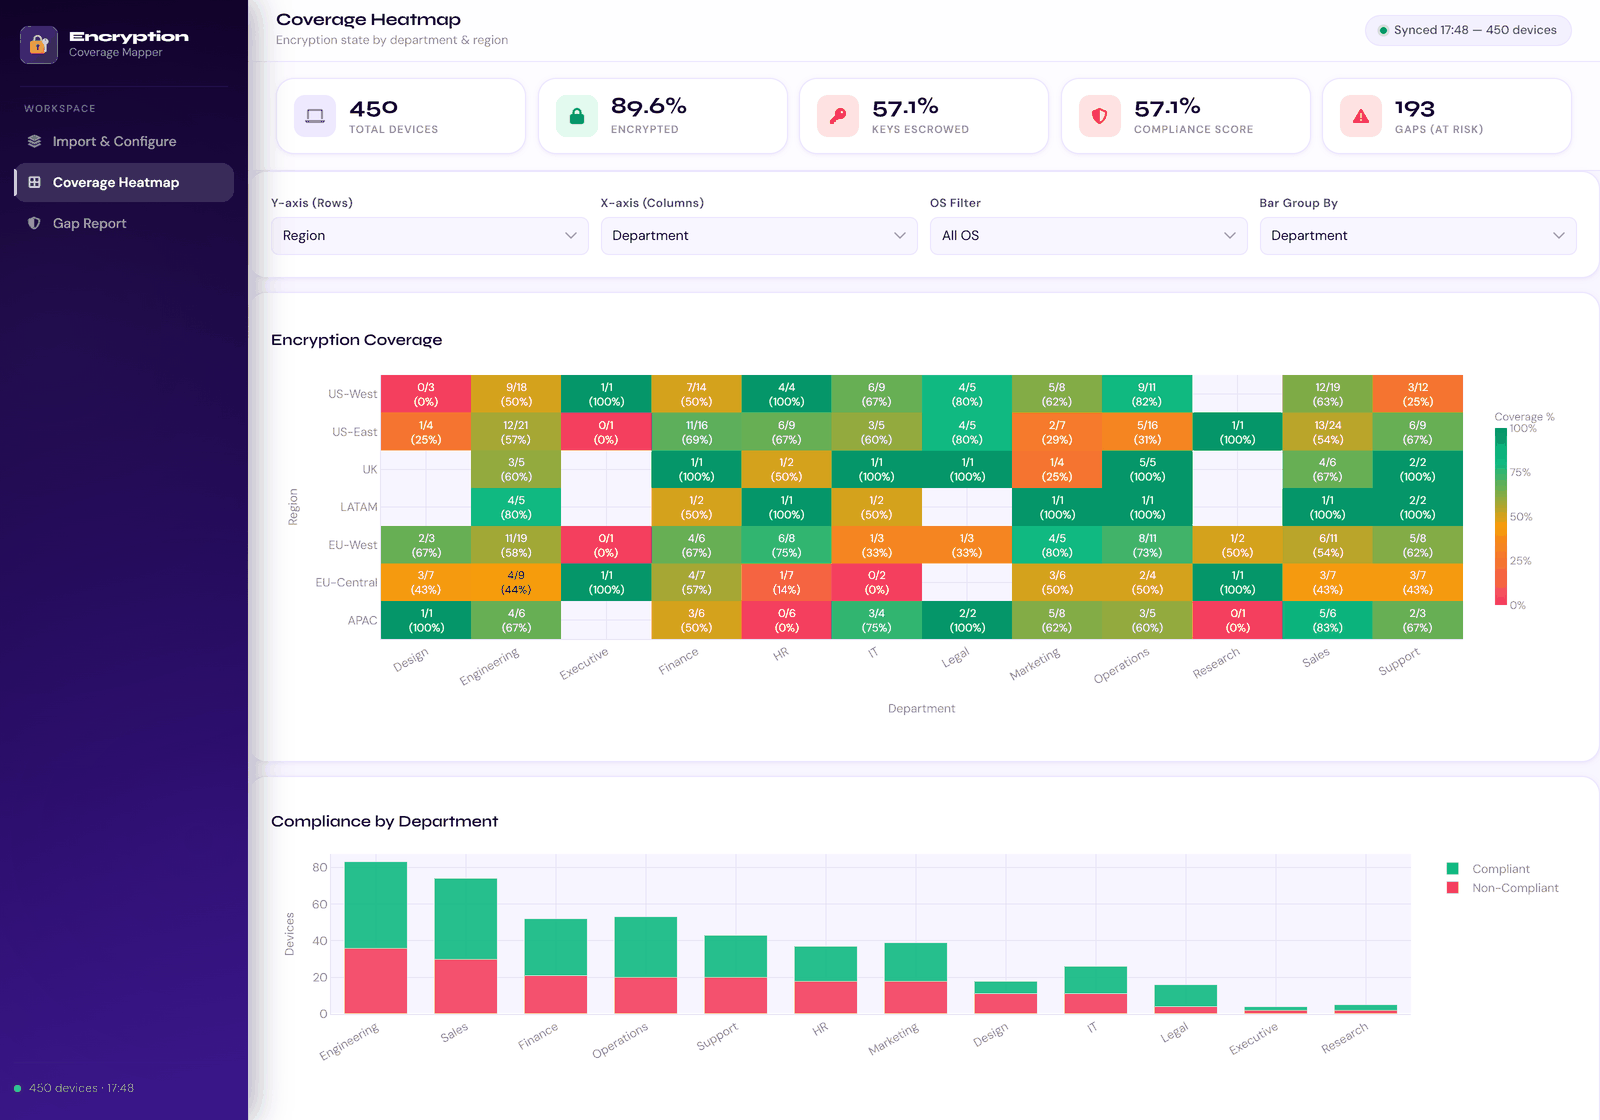Click the warning triangle icon on Gaps card
The width and height of the screenshot is (1600, 1120).
[x=1361, y=116]
